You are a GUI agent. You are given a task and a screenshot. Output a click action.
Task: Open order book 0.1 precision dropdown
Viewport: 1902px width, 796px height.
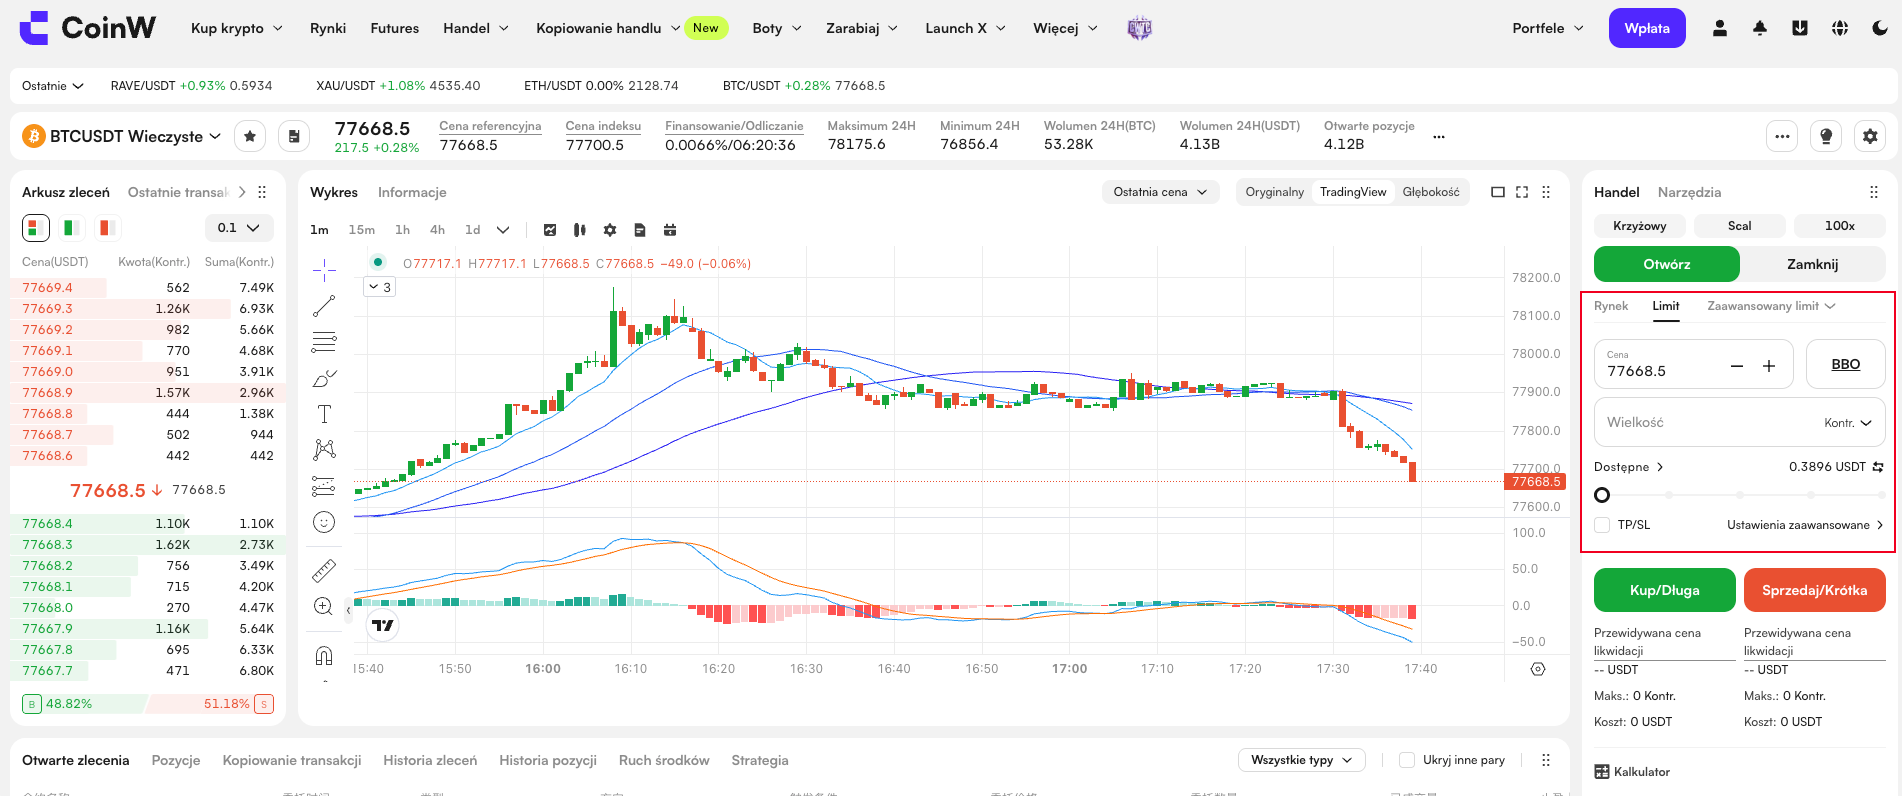click(x=239, y=228)
